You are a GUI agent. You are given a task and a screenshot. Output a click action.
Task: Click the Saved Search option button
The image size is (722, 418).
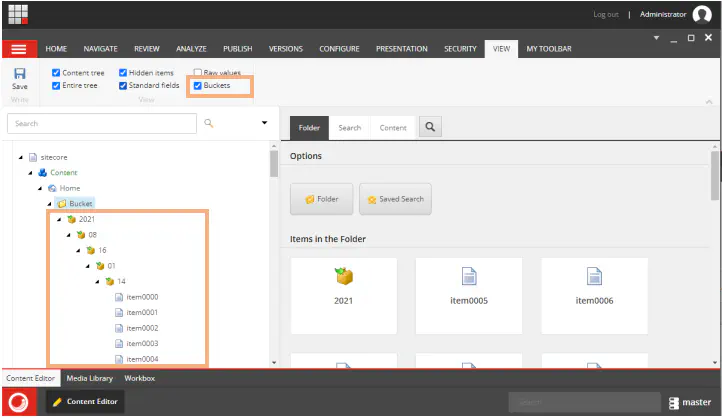click(x=395, y=199)
